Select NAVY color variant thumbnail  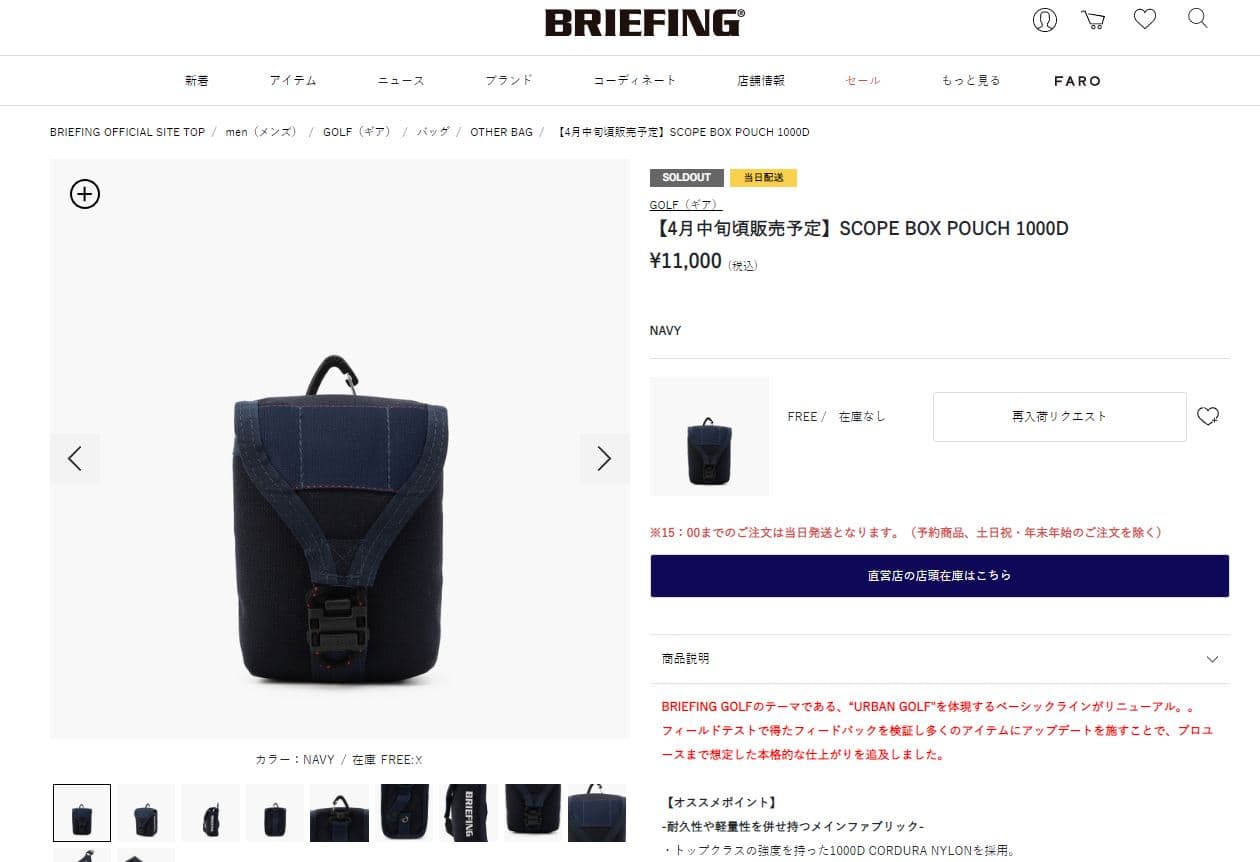pos(710,436)
